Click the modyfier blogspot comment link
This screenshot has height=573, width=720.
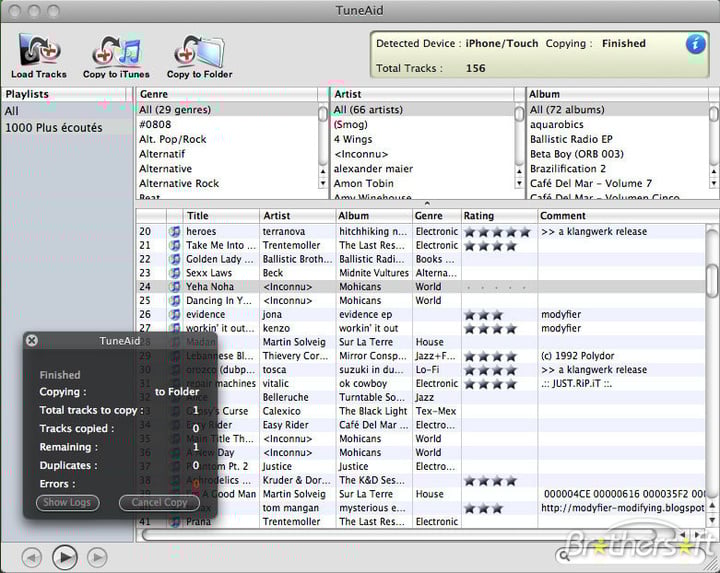pyautogui.click(x=622, y=508)
